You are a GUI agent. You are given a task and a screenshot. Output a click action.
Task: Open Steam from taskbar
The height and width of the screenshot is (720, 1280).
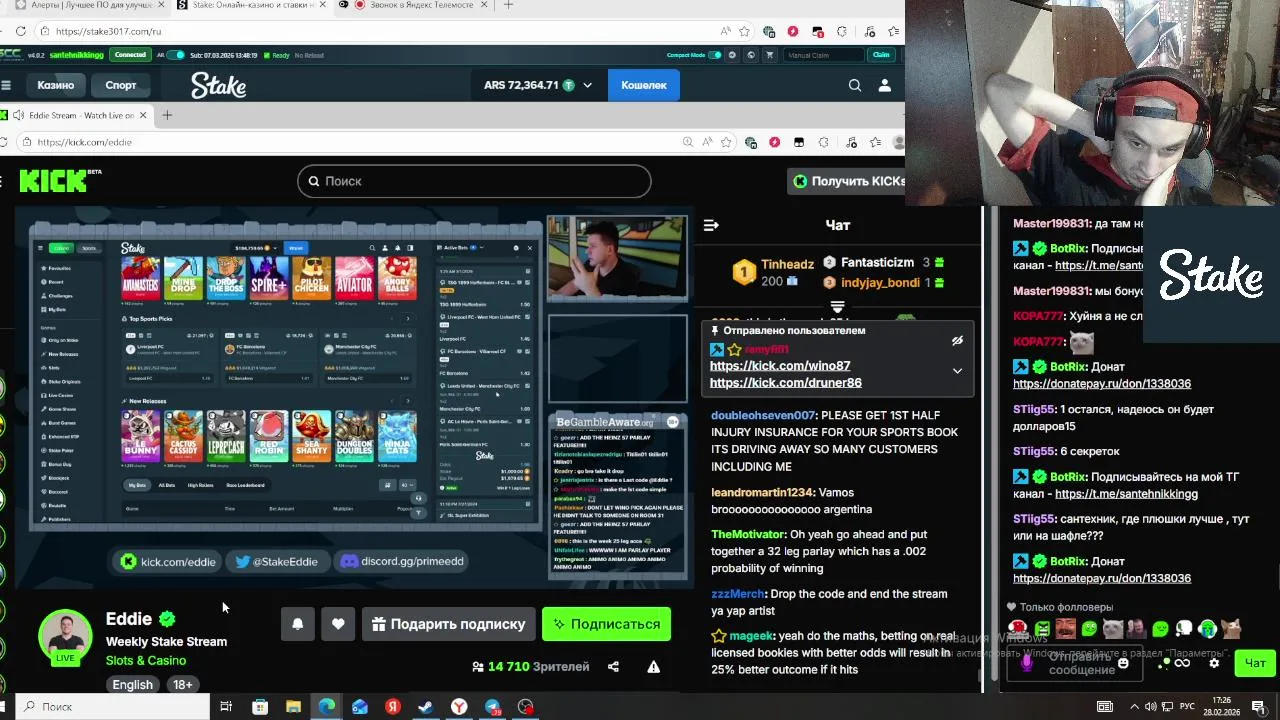[426, 707]
